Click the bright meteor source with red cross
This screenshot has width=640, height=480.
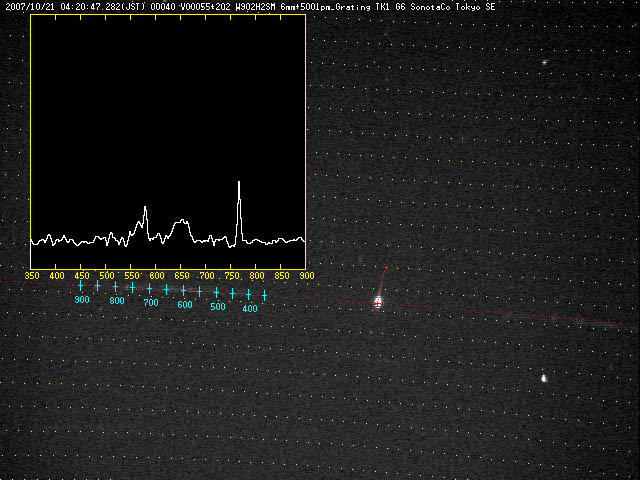[x=378, y=301]
